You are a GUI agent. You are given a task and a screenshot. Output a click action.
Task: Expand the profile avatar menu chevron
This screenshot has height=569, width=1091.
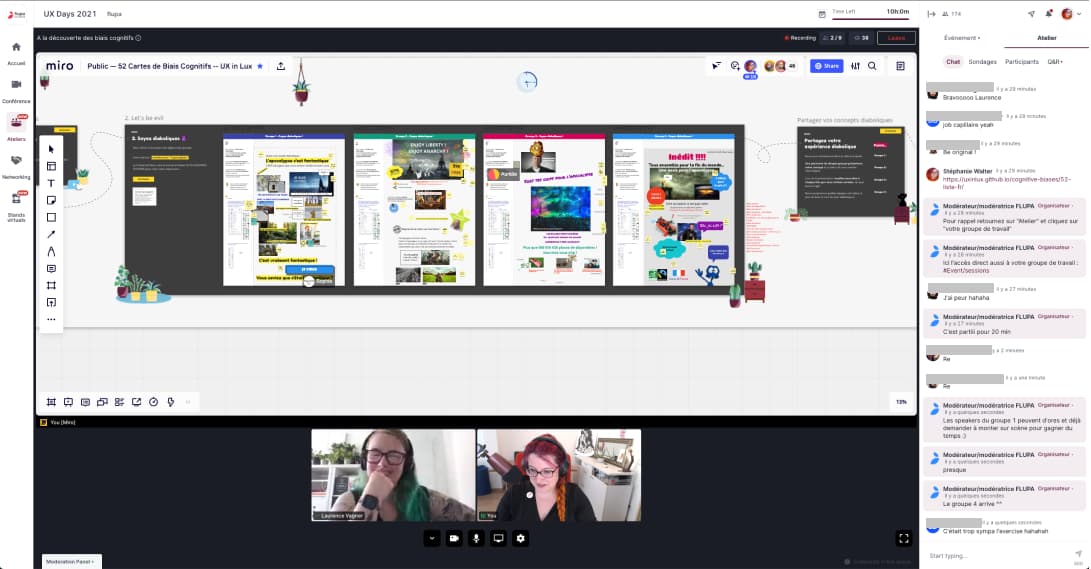[x=1079, y=14]
